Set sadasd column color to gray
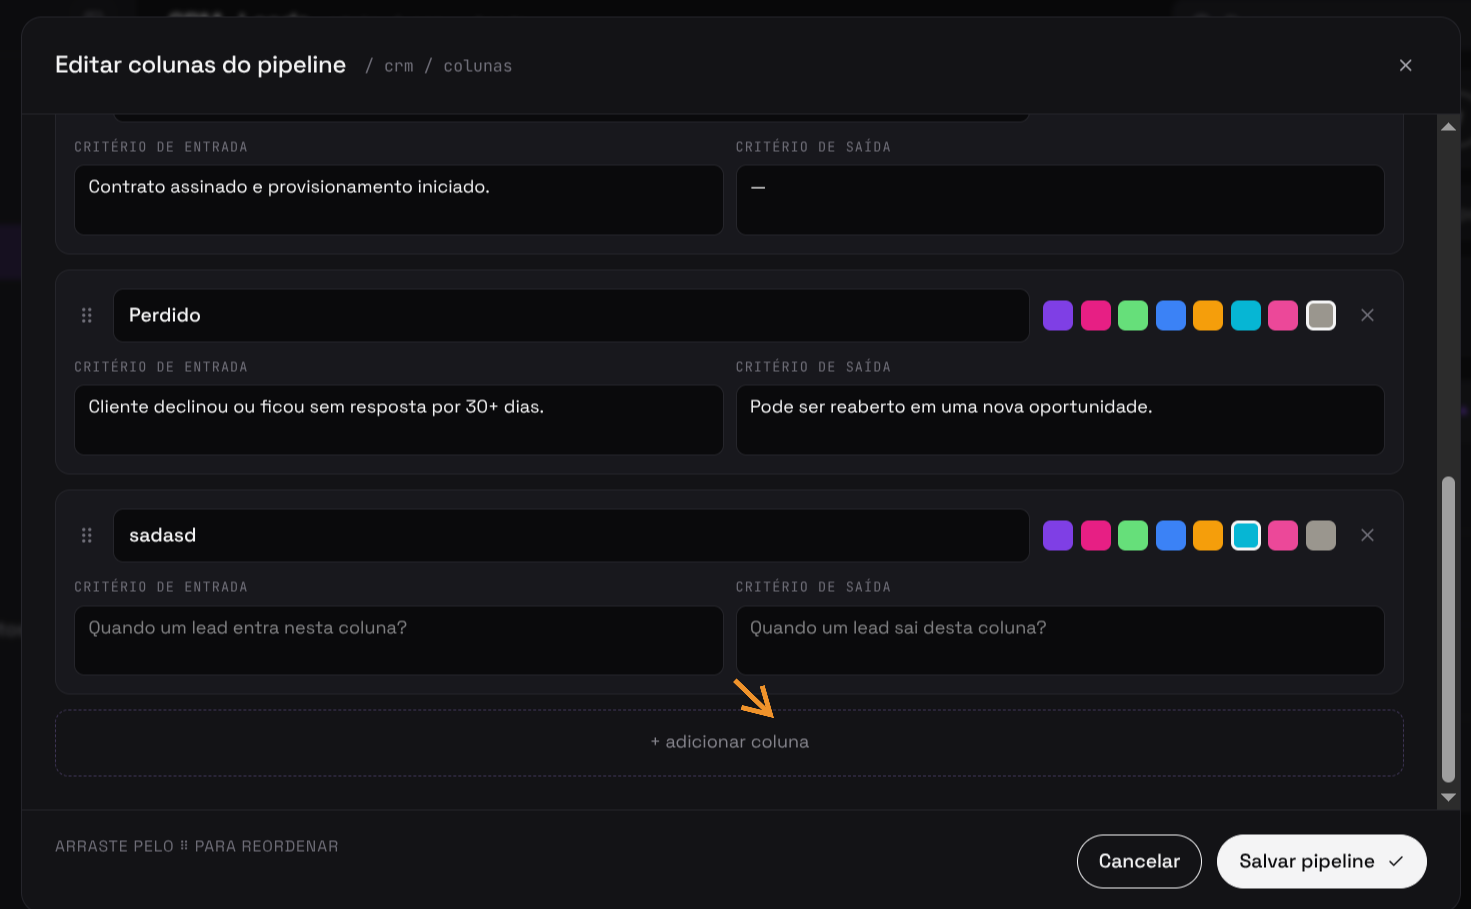 click(x=1321, y=535)
